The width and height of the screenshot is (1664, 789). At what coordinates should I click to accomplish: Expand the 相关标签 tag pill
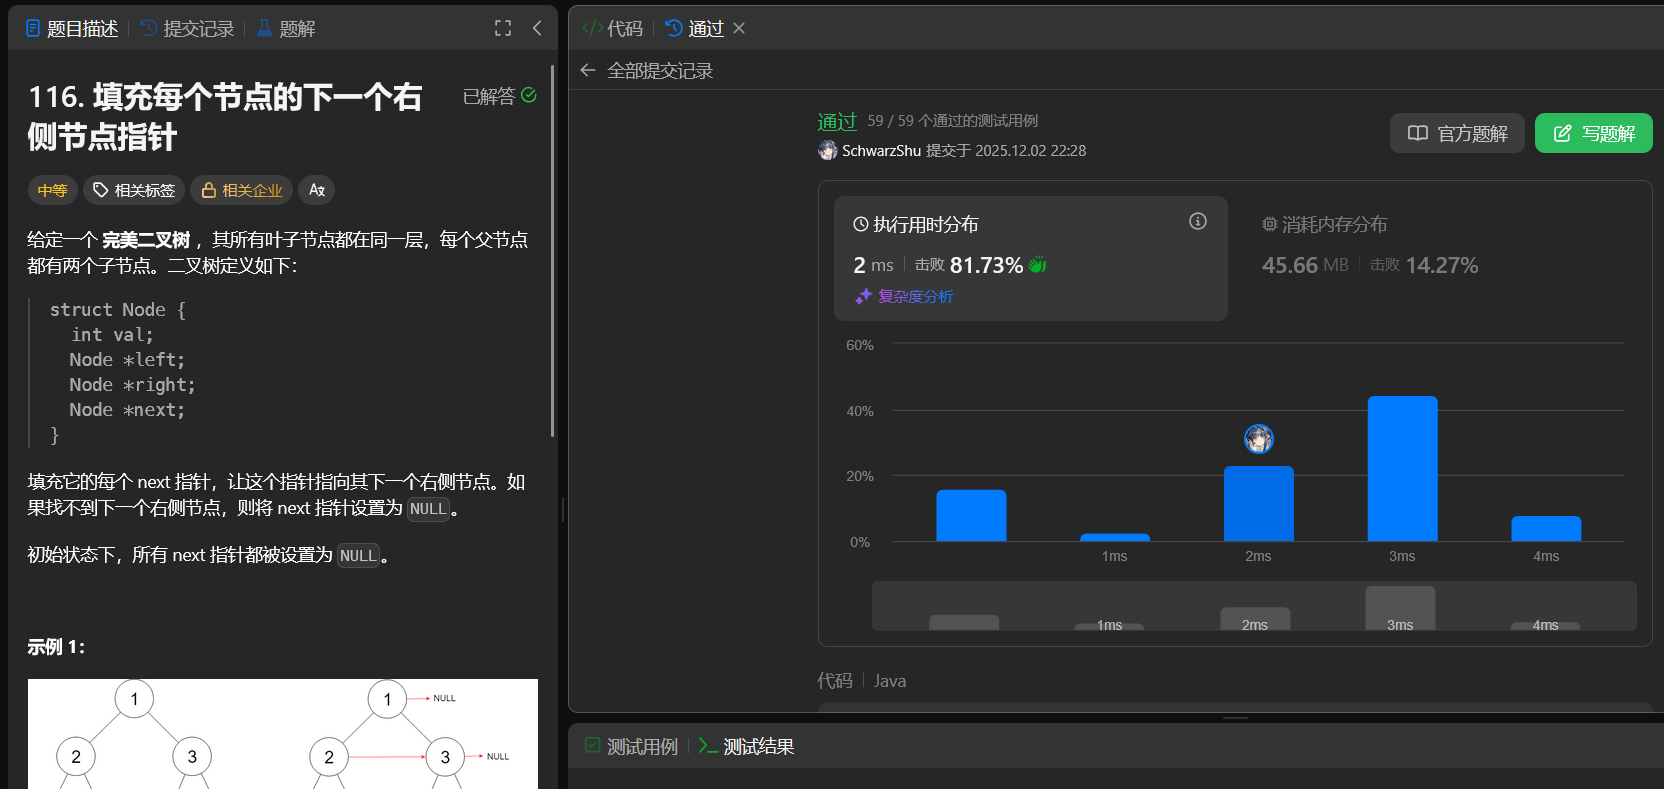134,190
